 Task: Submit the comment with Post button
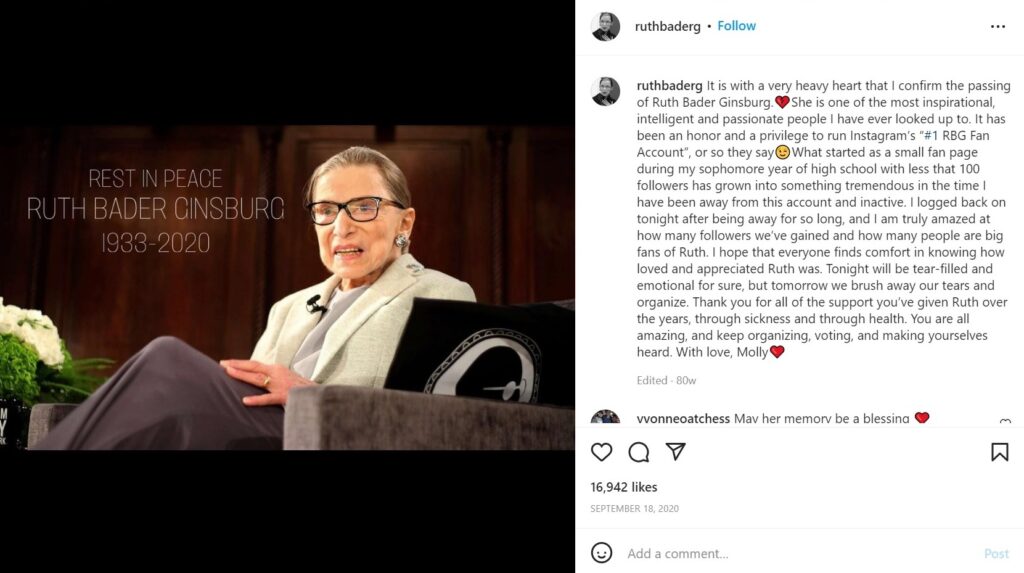[996, 553]
